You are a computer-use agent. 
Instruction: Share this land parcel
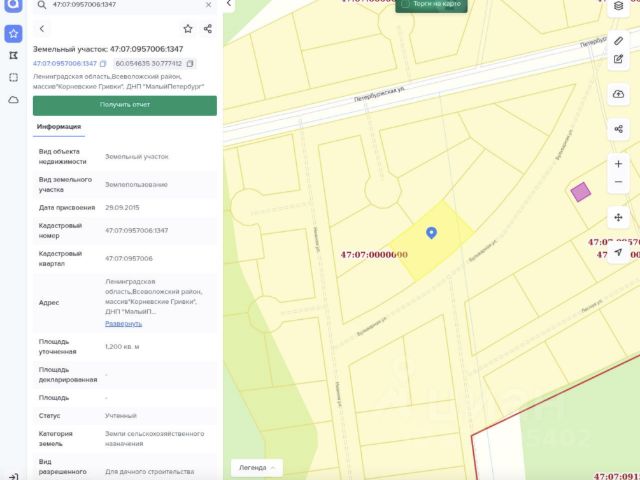pos(208,29)
